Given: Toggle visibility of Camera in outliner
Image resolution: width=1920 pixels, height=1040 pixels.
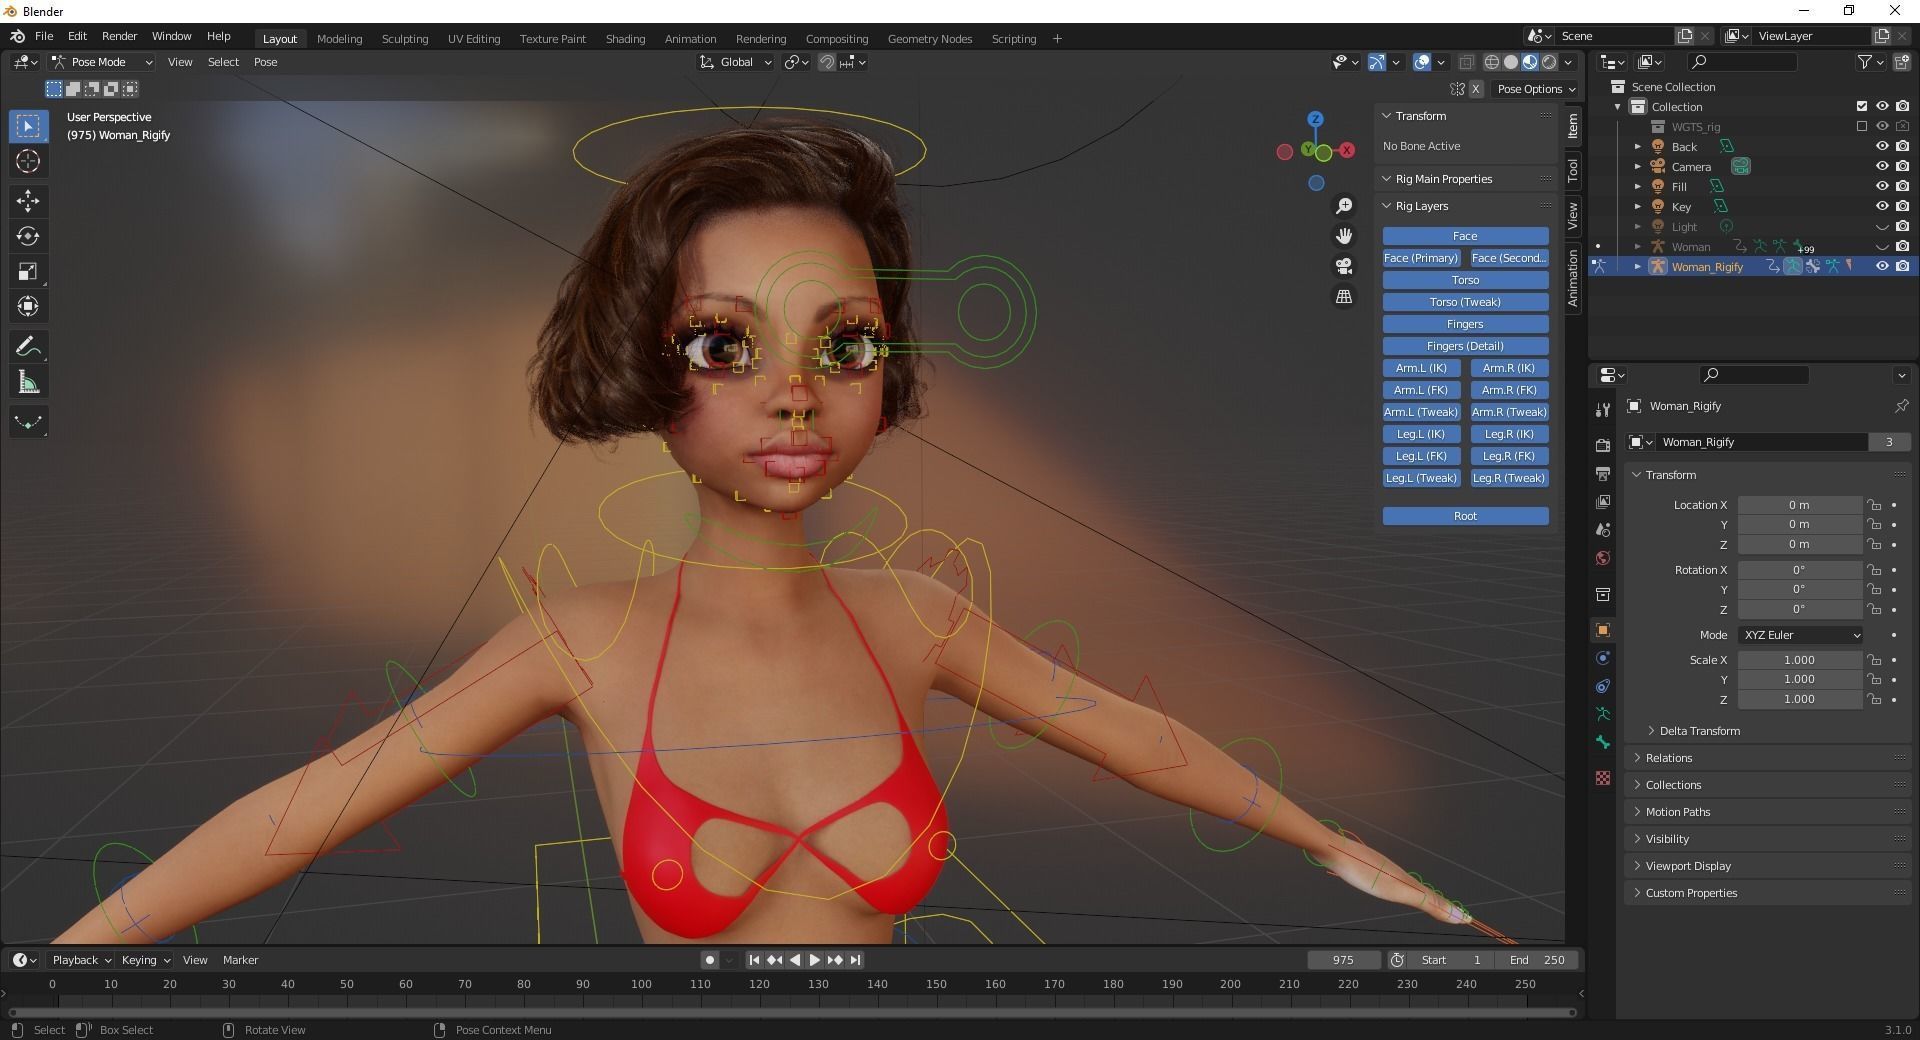Looking at the screenshot, I should point(1882,167).
